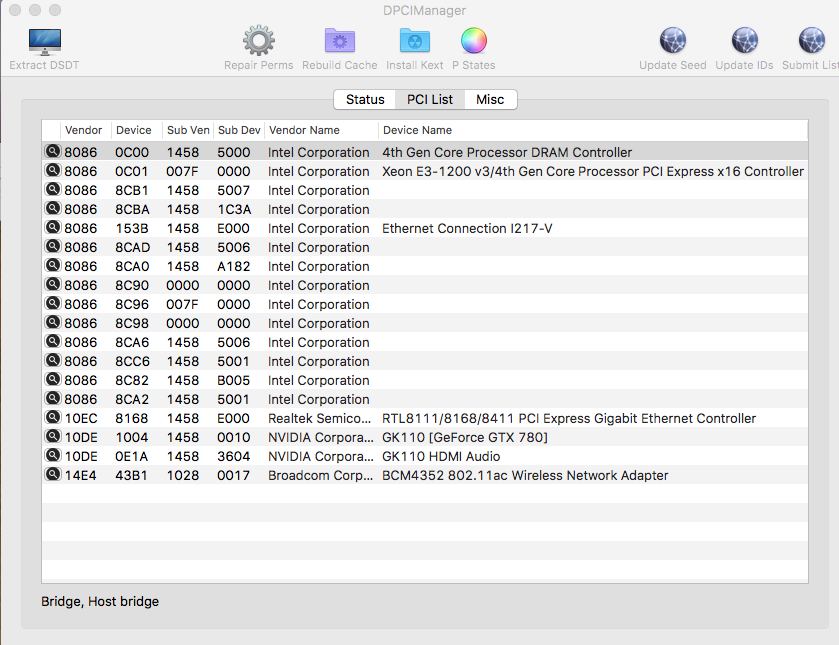This screenshot has width=839, height=645.
Task: Select the Ethernet Connection I217-V row
Action: [467, 229]
